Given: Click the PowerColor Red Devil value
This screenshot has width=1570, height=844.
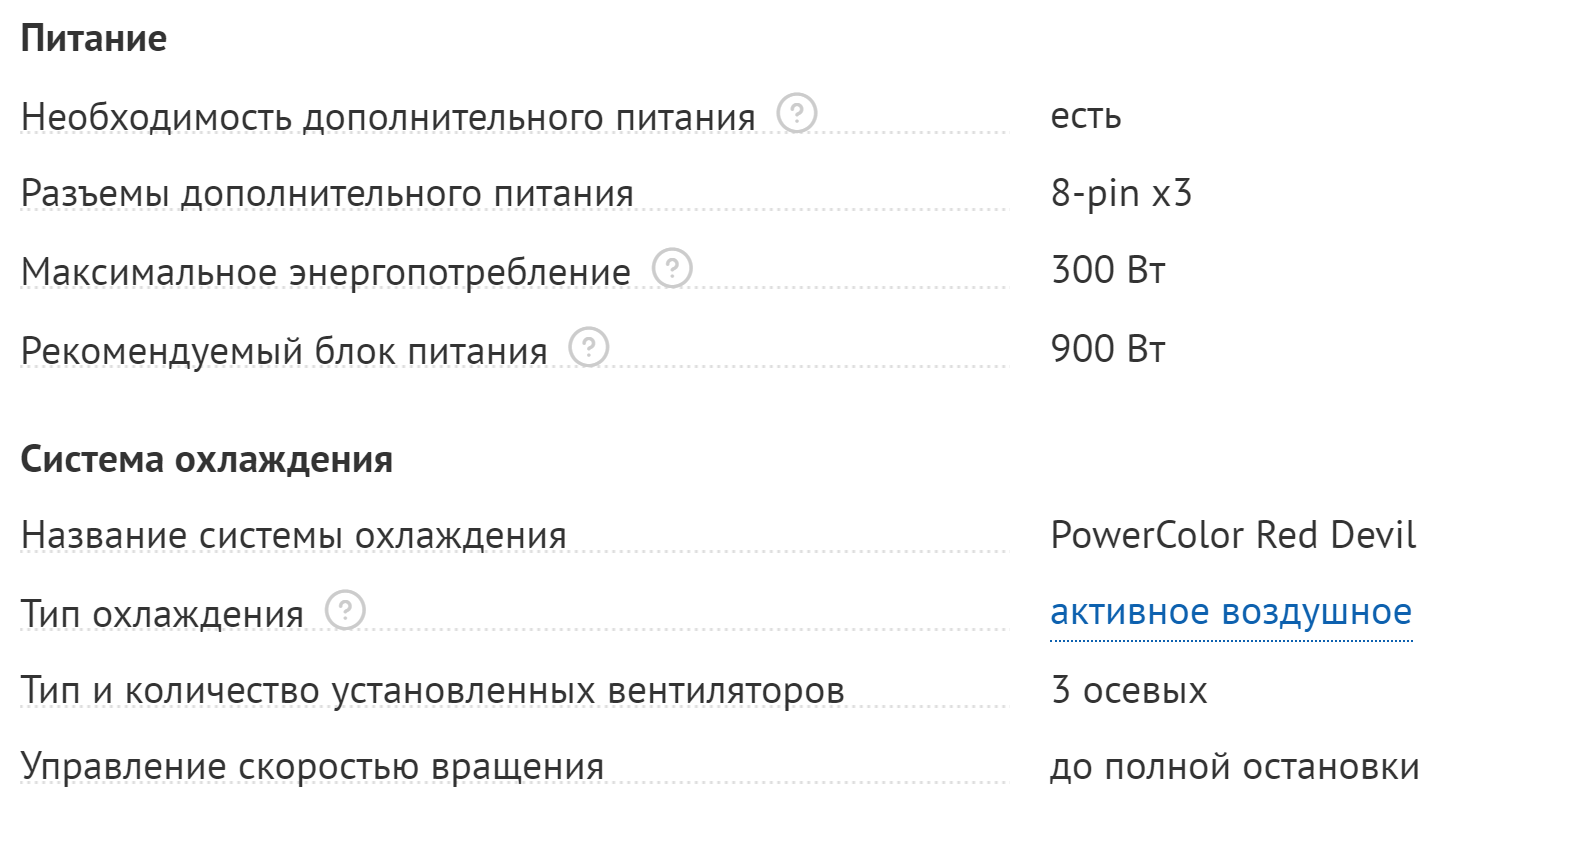Looking at the screenshot, I should tap(1233, 536).
